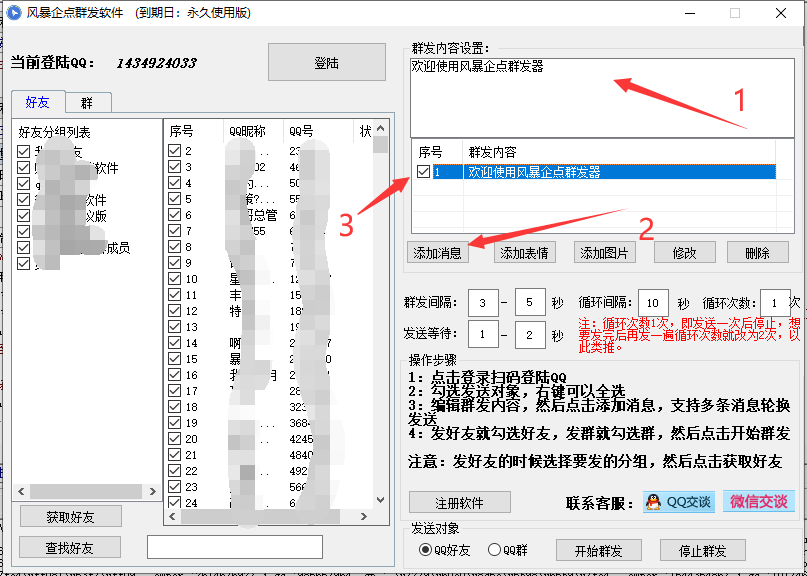Image resolution: width=807 pixels, height=576 pixels.
Task: Toggle the first checkbox in 好友分组列表
Action: (23, 151)
